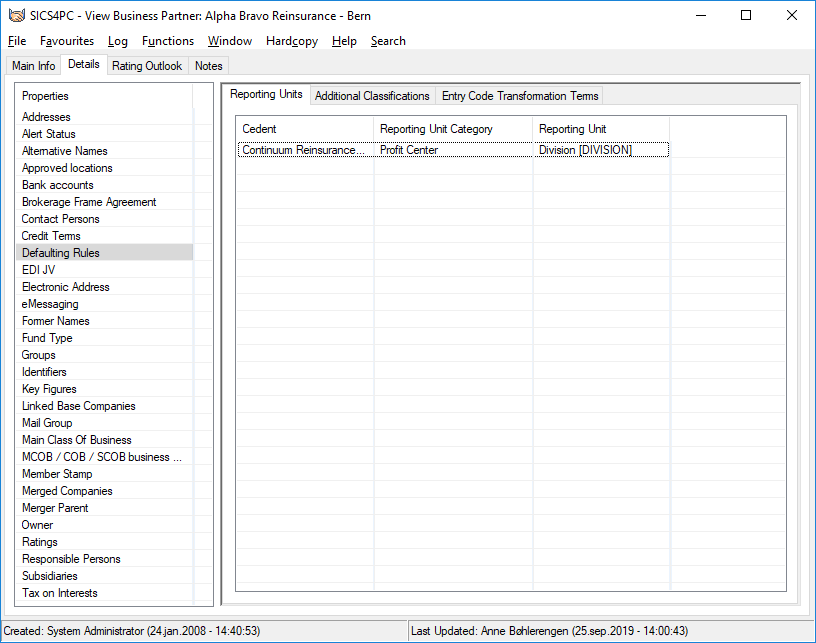Switch to the Rating Outlook tab
This screenshot has width=816, height=643.
(147, 66)
